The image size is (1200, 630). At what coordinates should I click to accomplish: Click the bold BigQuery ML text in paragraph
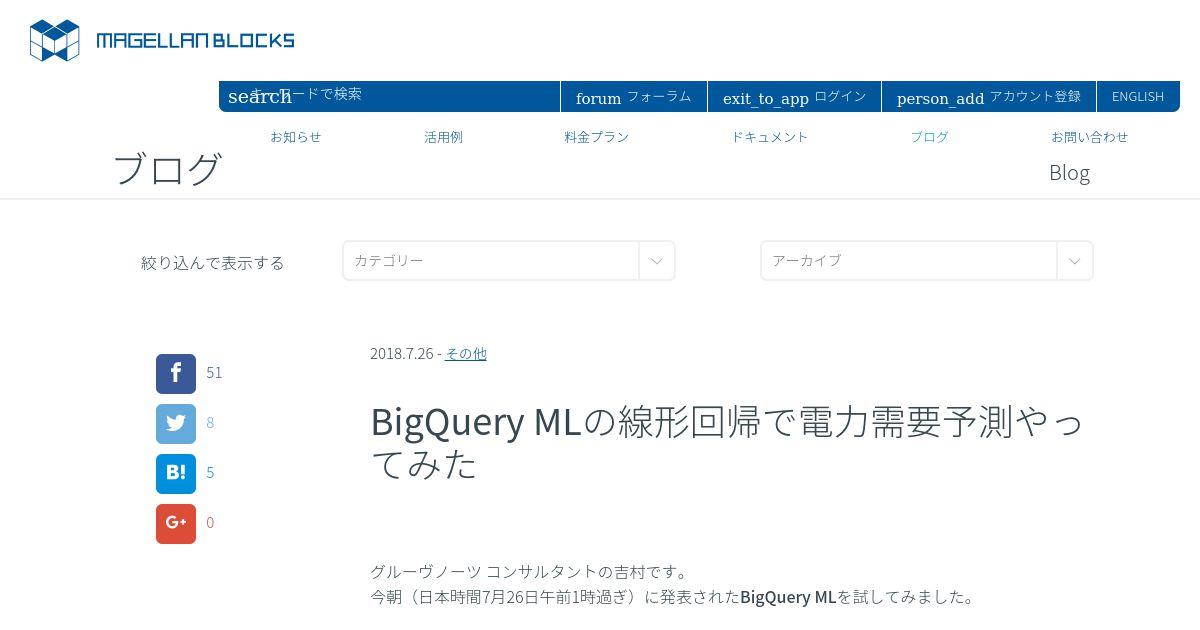(788, 597)
